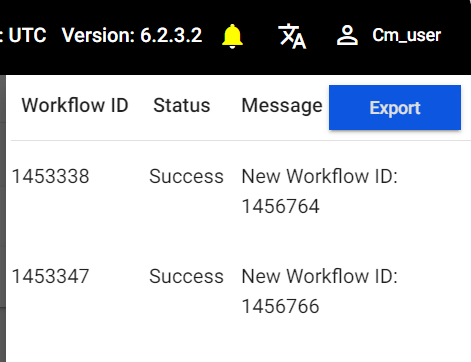
Task: Click the UTC timezone label
Action: pyautogui.click(x=27, y=35)
